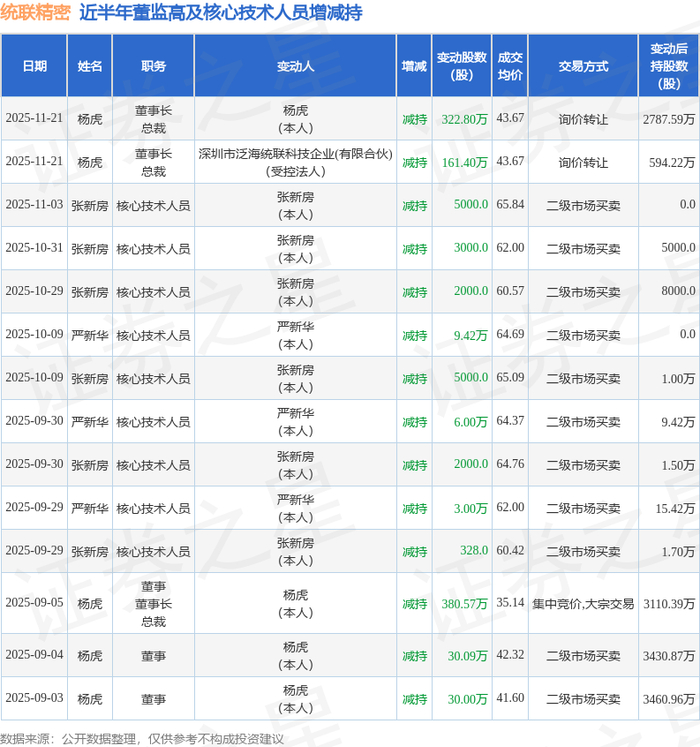Click the 380.57万 share change value
The height and width of the screenshot is (747, 700).
464,604
